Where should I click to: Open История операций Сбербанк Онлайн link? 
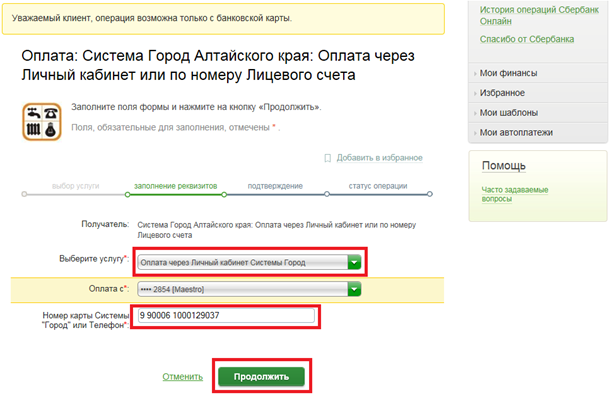pyautogui.click(x=539, y=15)
